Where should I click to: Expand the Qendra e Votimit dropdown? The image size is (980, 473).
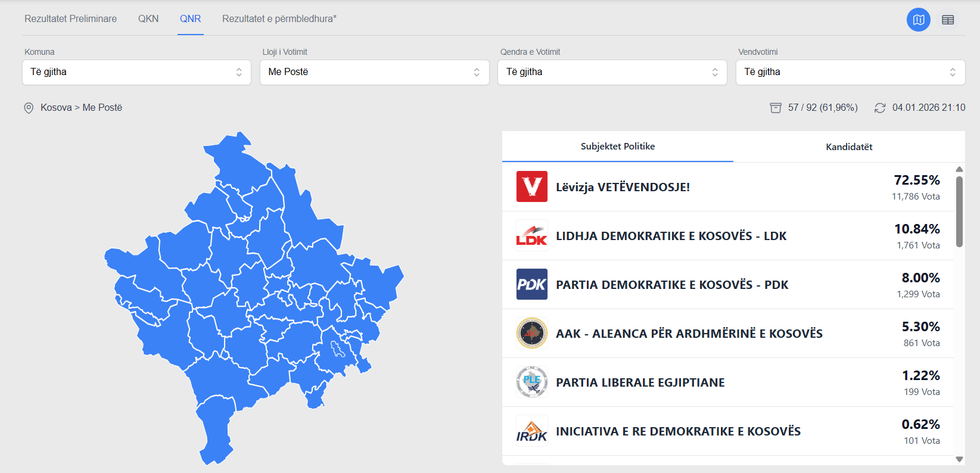coord(611,72)
